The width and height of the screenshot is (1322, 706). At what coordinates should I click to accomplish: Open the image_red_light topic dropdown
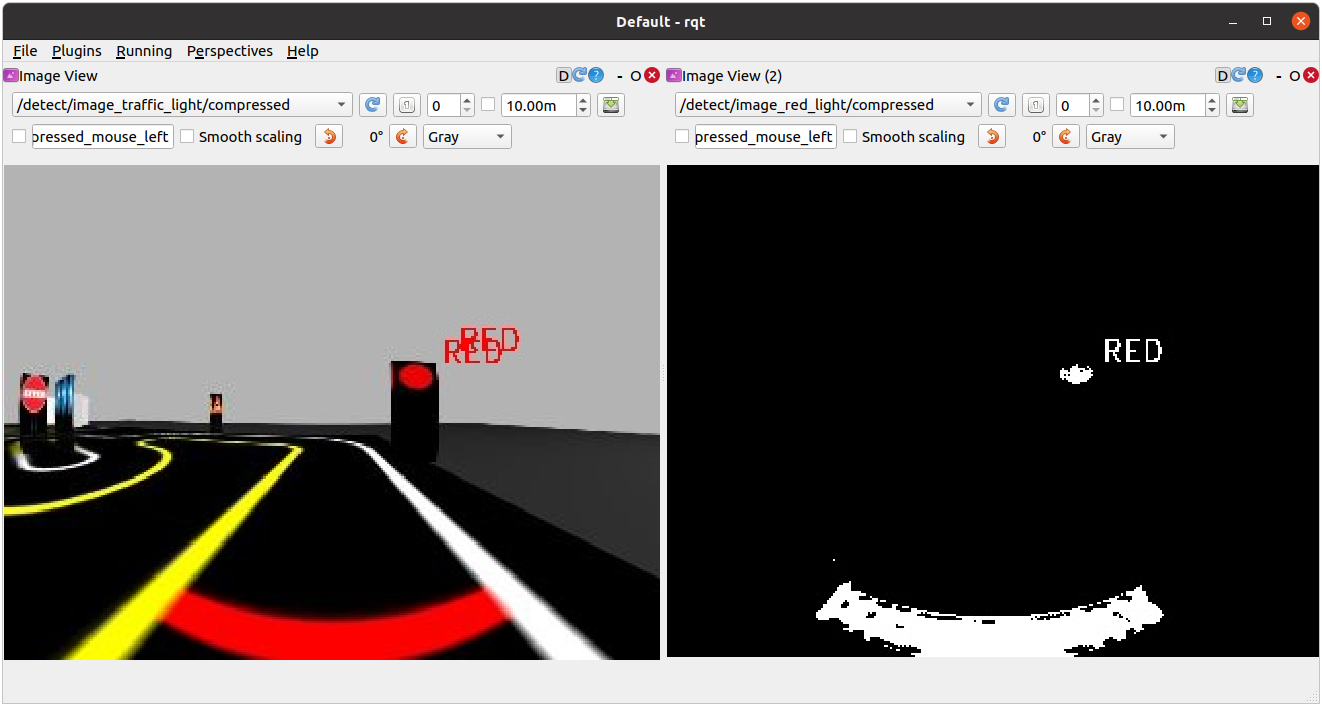pyautogui.click(x=828, y=105)
